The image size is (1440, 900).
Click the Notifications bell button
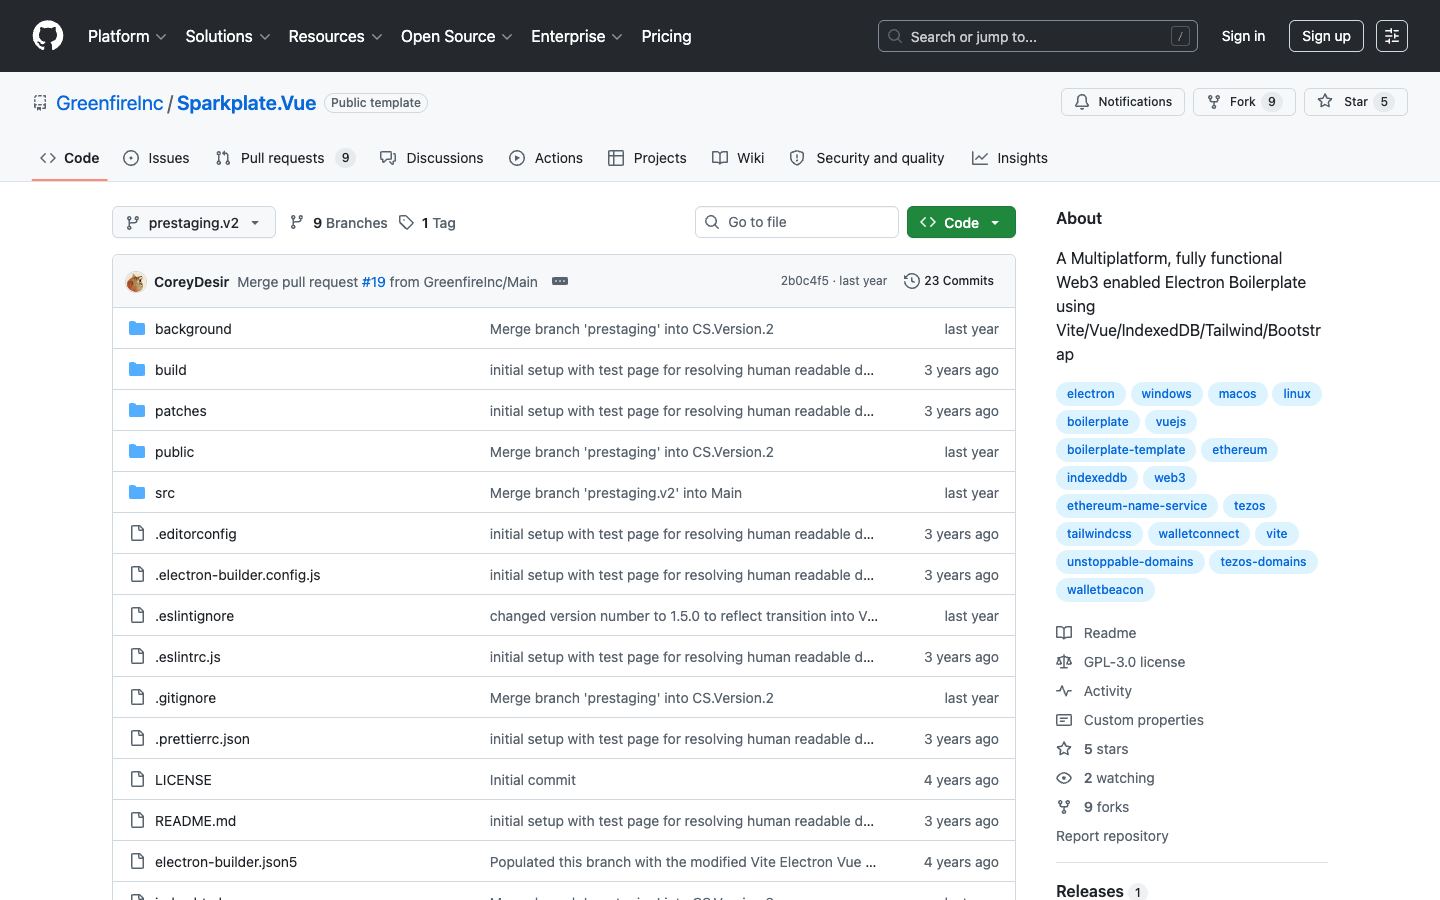1123,102
